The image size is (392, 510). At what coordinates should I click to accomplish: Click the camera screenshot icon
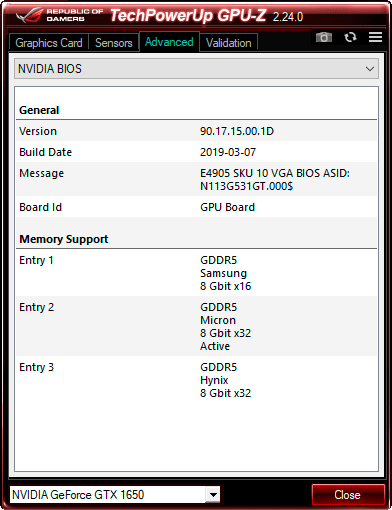[324, 37]
